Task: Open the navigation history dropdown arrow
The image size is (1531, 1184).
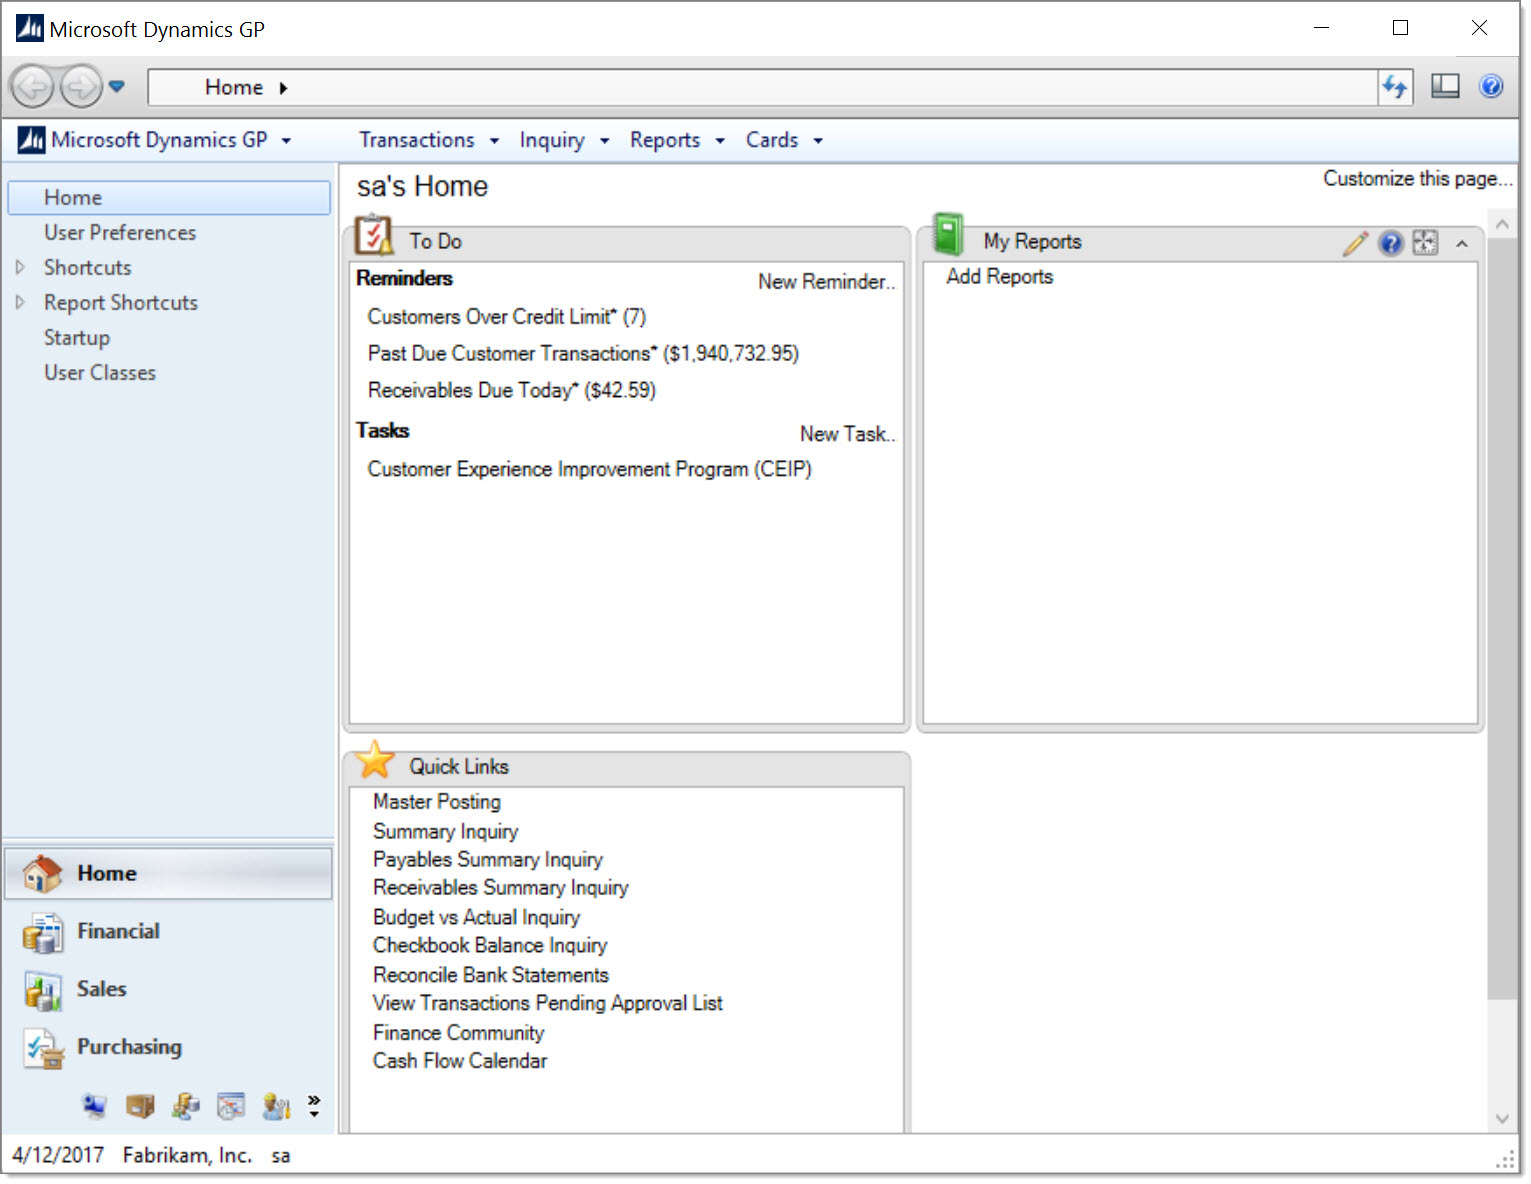Action: 117,87
